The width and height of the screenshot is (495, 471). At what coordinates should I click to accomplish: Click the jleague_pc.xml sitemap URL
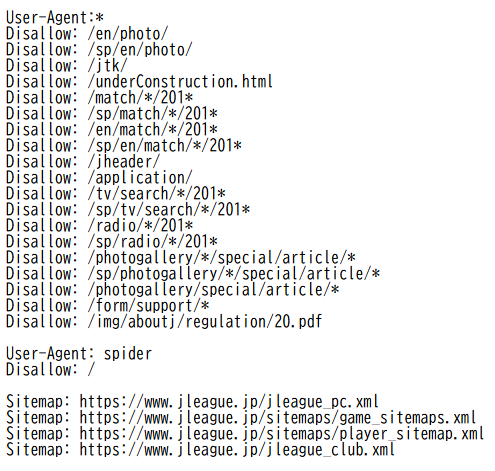tap(229, 402)
